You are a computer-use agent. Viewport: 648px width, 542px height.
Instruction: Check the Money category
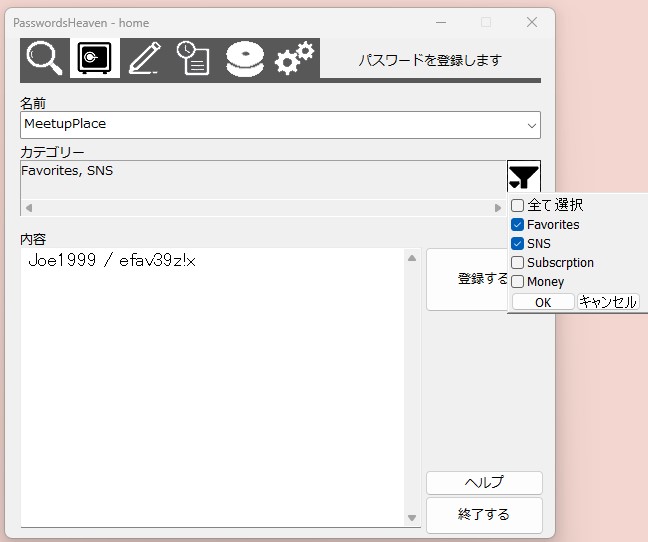[517, 282]
